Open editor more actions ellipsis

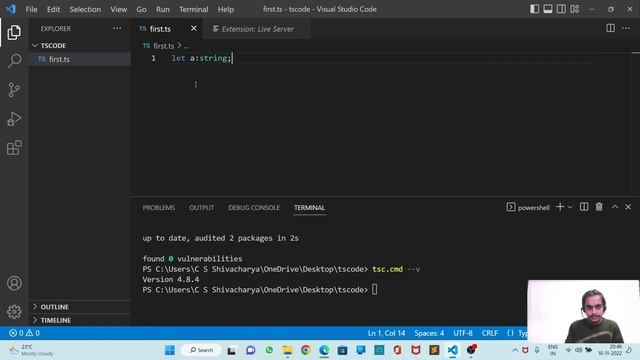click(x=626, y=28)
